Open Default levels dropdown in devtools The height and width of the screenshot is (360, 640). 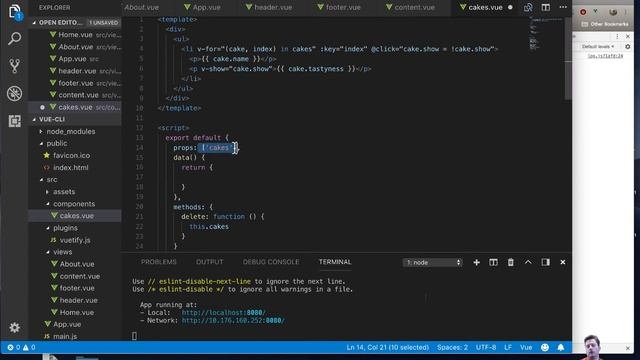pos(598,47)
